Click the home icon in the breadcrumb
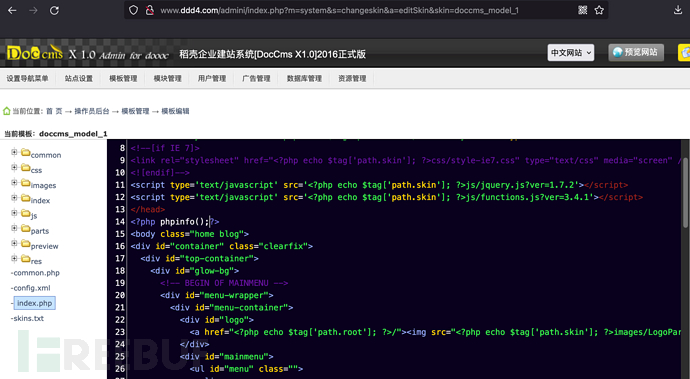690x379 pixels. (7, 111)
